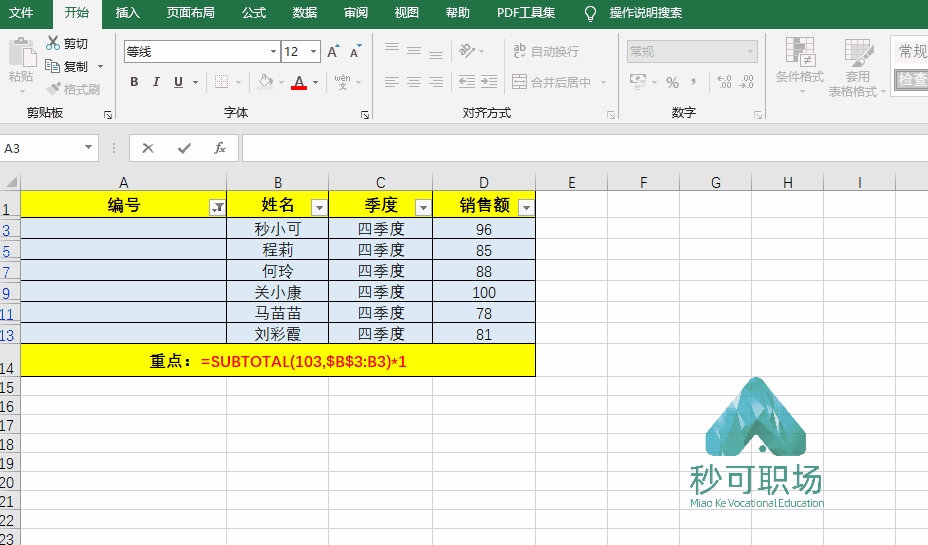Open the number format (常规) dropdown

coord(750,51)
